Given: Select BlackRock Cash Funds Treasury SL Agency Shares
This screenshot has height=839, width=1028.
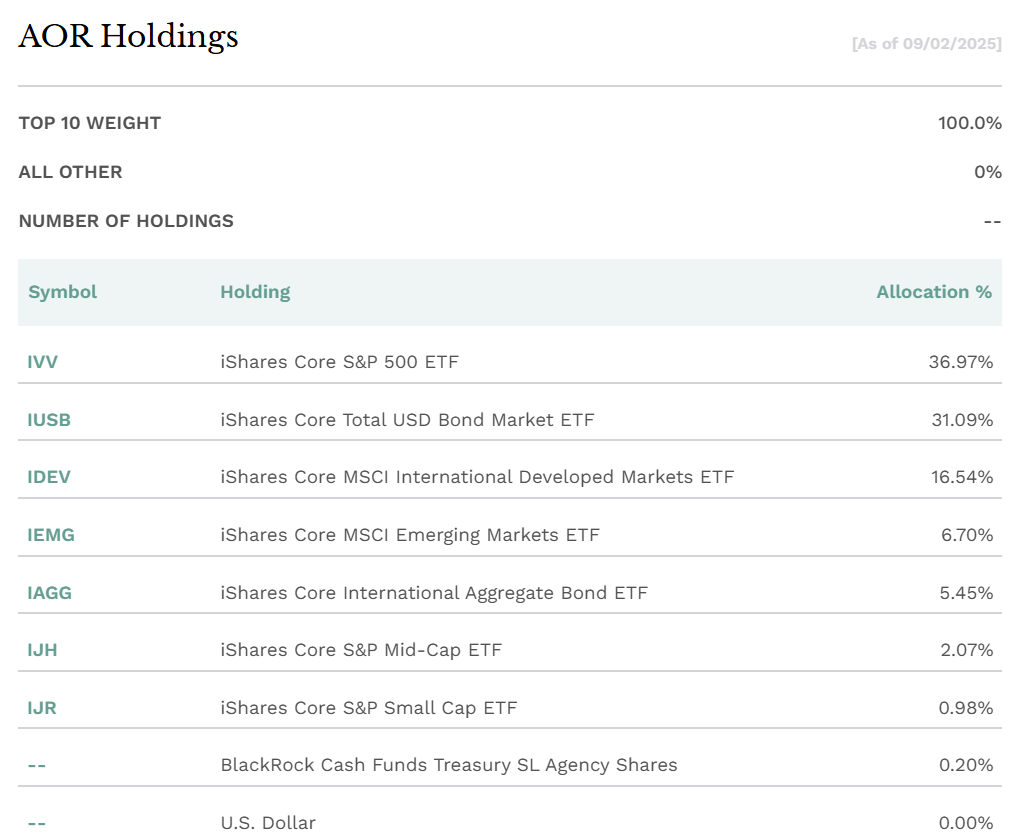Looking at the screenshot, I should pos(448,765).
